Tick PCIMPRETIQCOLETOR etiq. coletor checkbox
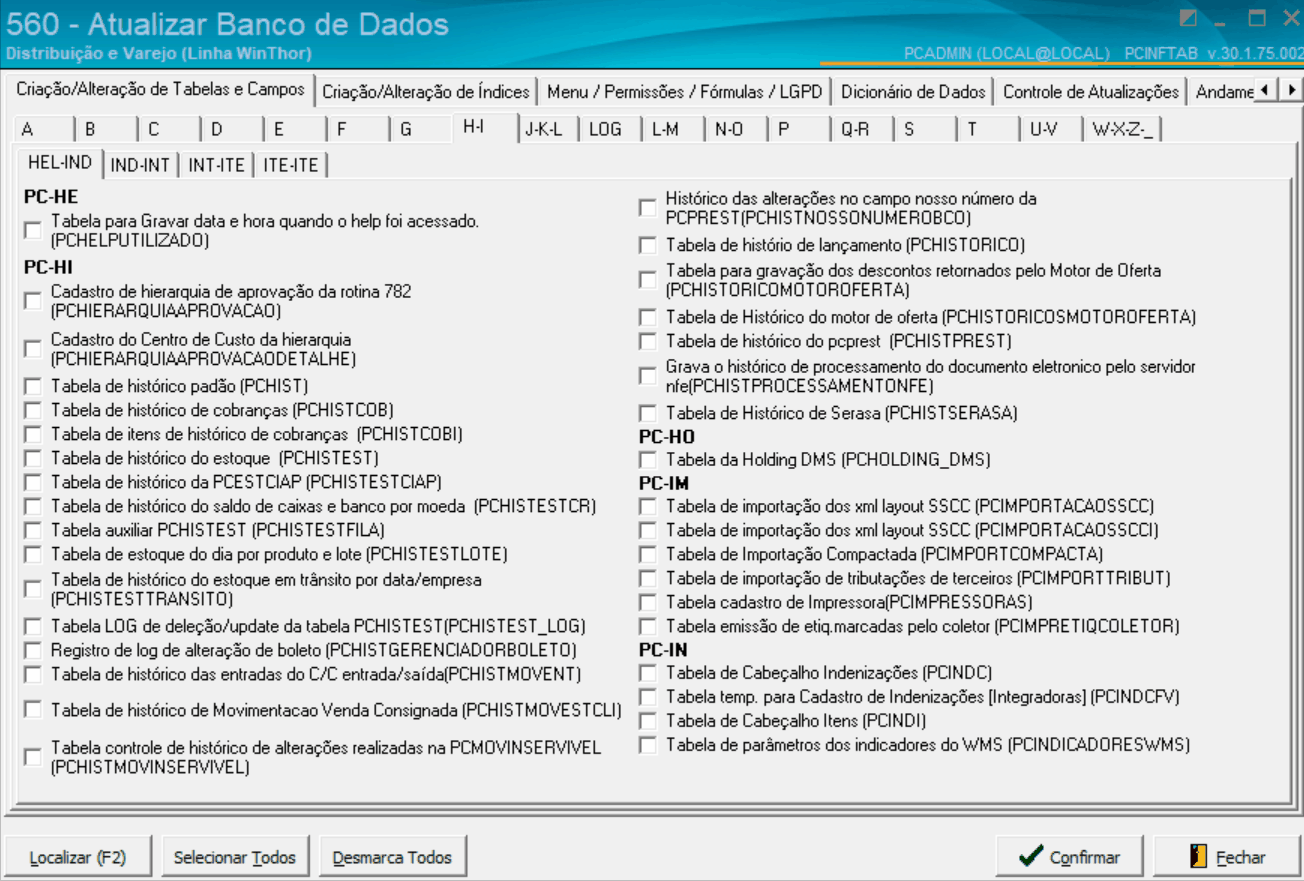Screen dimensions: 1304x881 point(648,626)
